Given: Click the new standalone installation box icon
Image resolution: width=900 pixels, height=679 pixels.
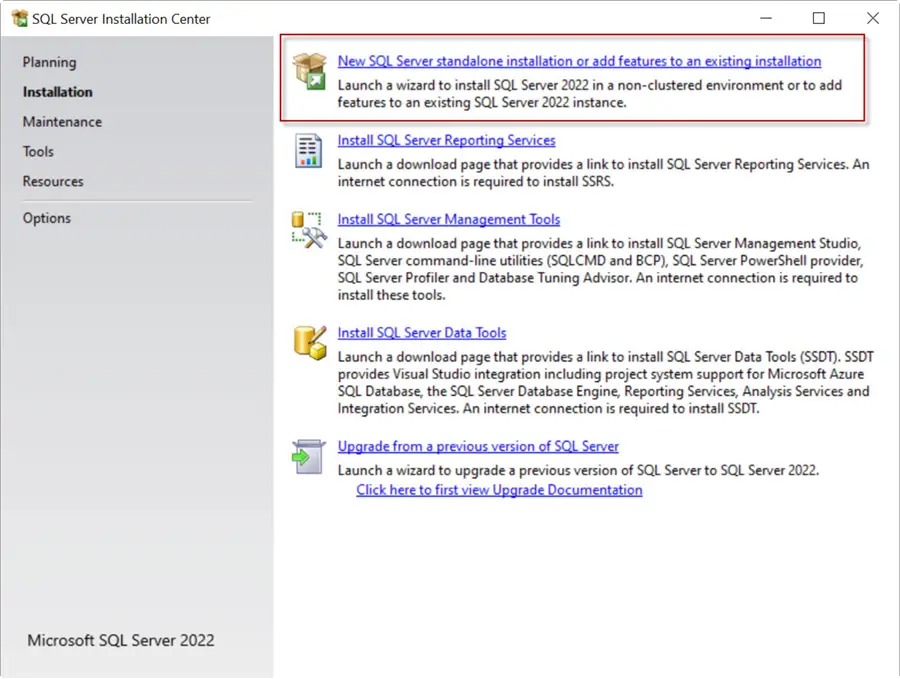Looking at the screenshot, I should click(x=309, y=71).
